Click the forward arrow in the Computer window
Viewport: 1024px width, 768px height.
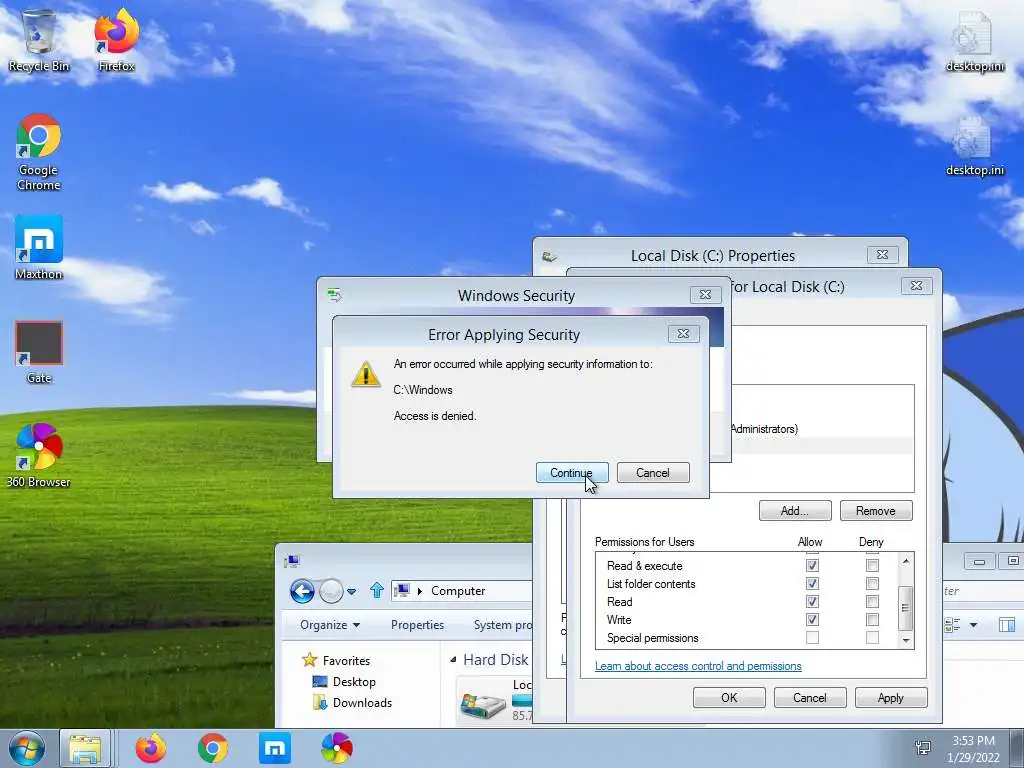point(331,591)
